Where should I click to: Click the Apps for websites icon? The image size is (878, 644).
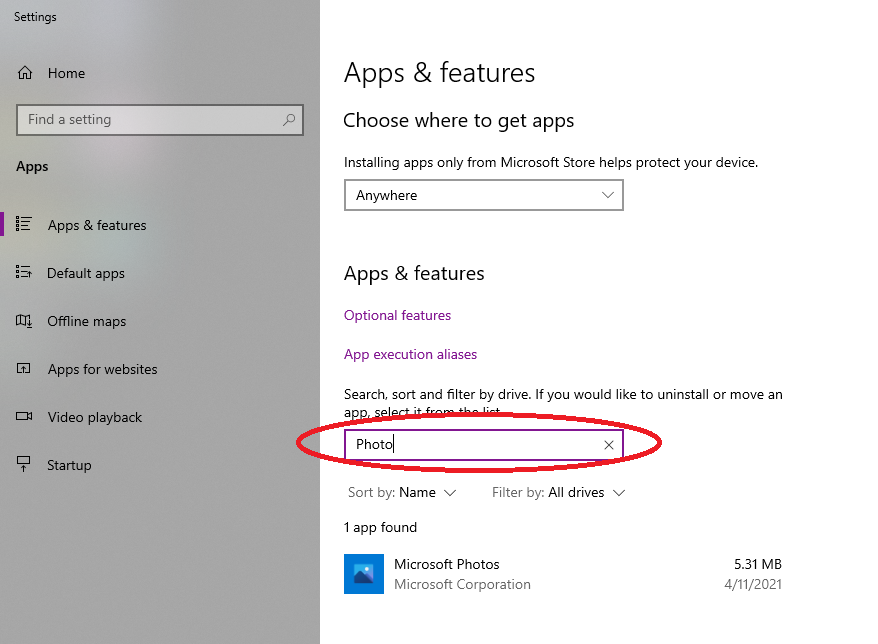pos(24,368)
